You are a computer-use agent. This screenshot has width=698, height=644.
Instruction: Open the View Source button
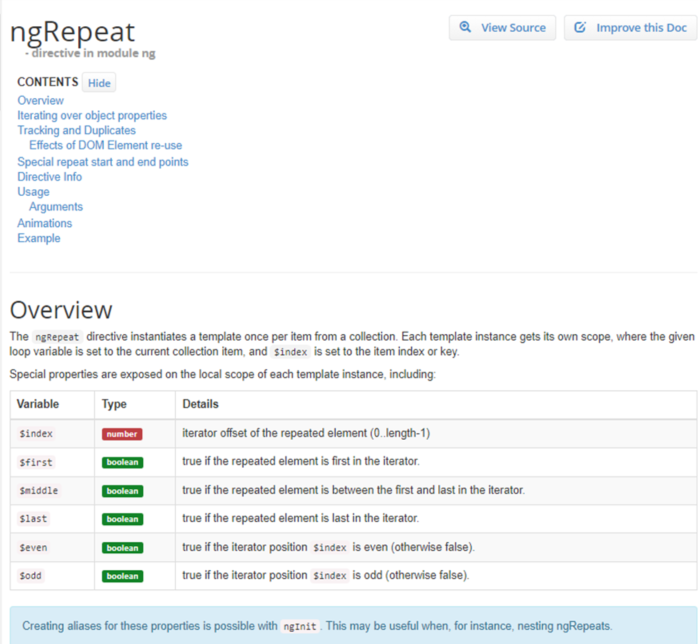(502, 28)
